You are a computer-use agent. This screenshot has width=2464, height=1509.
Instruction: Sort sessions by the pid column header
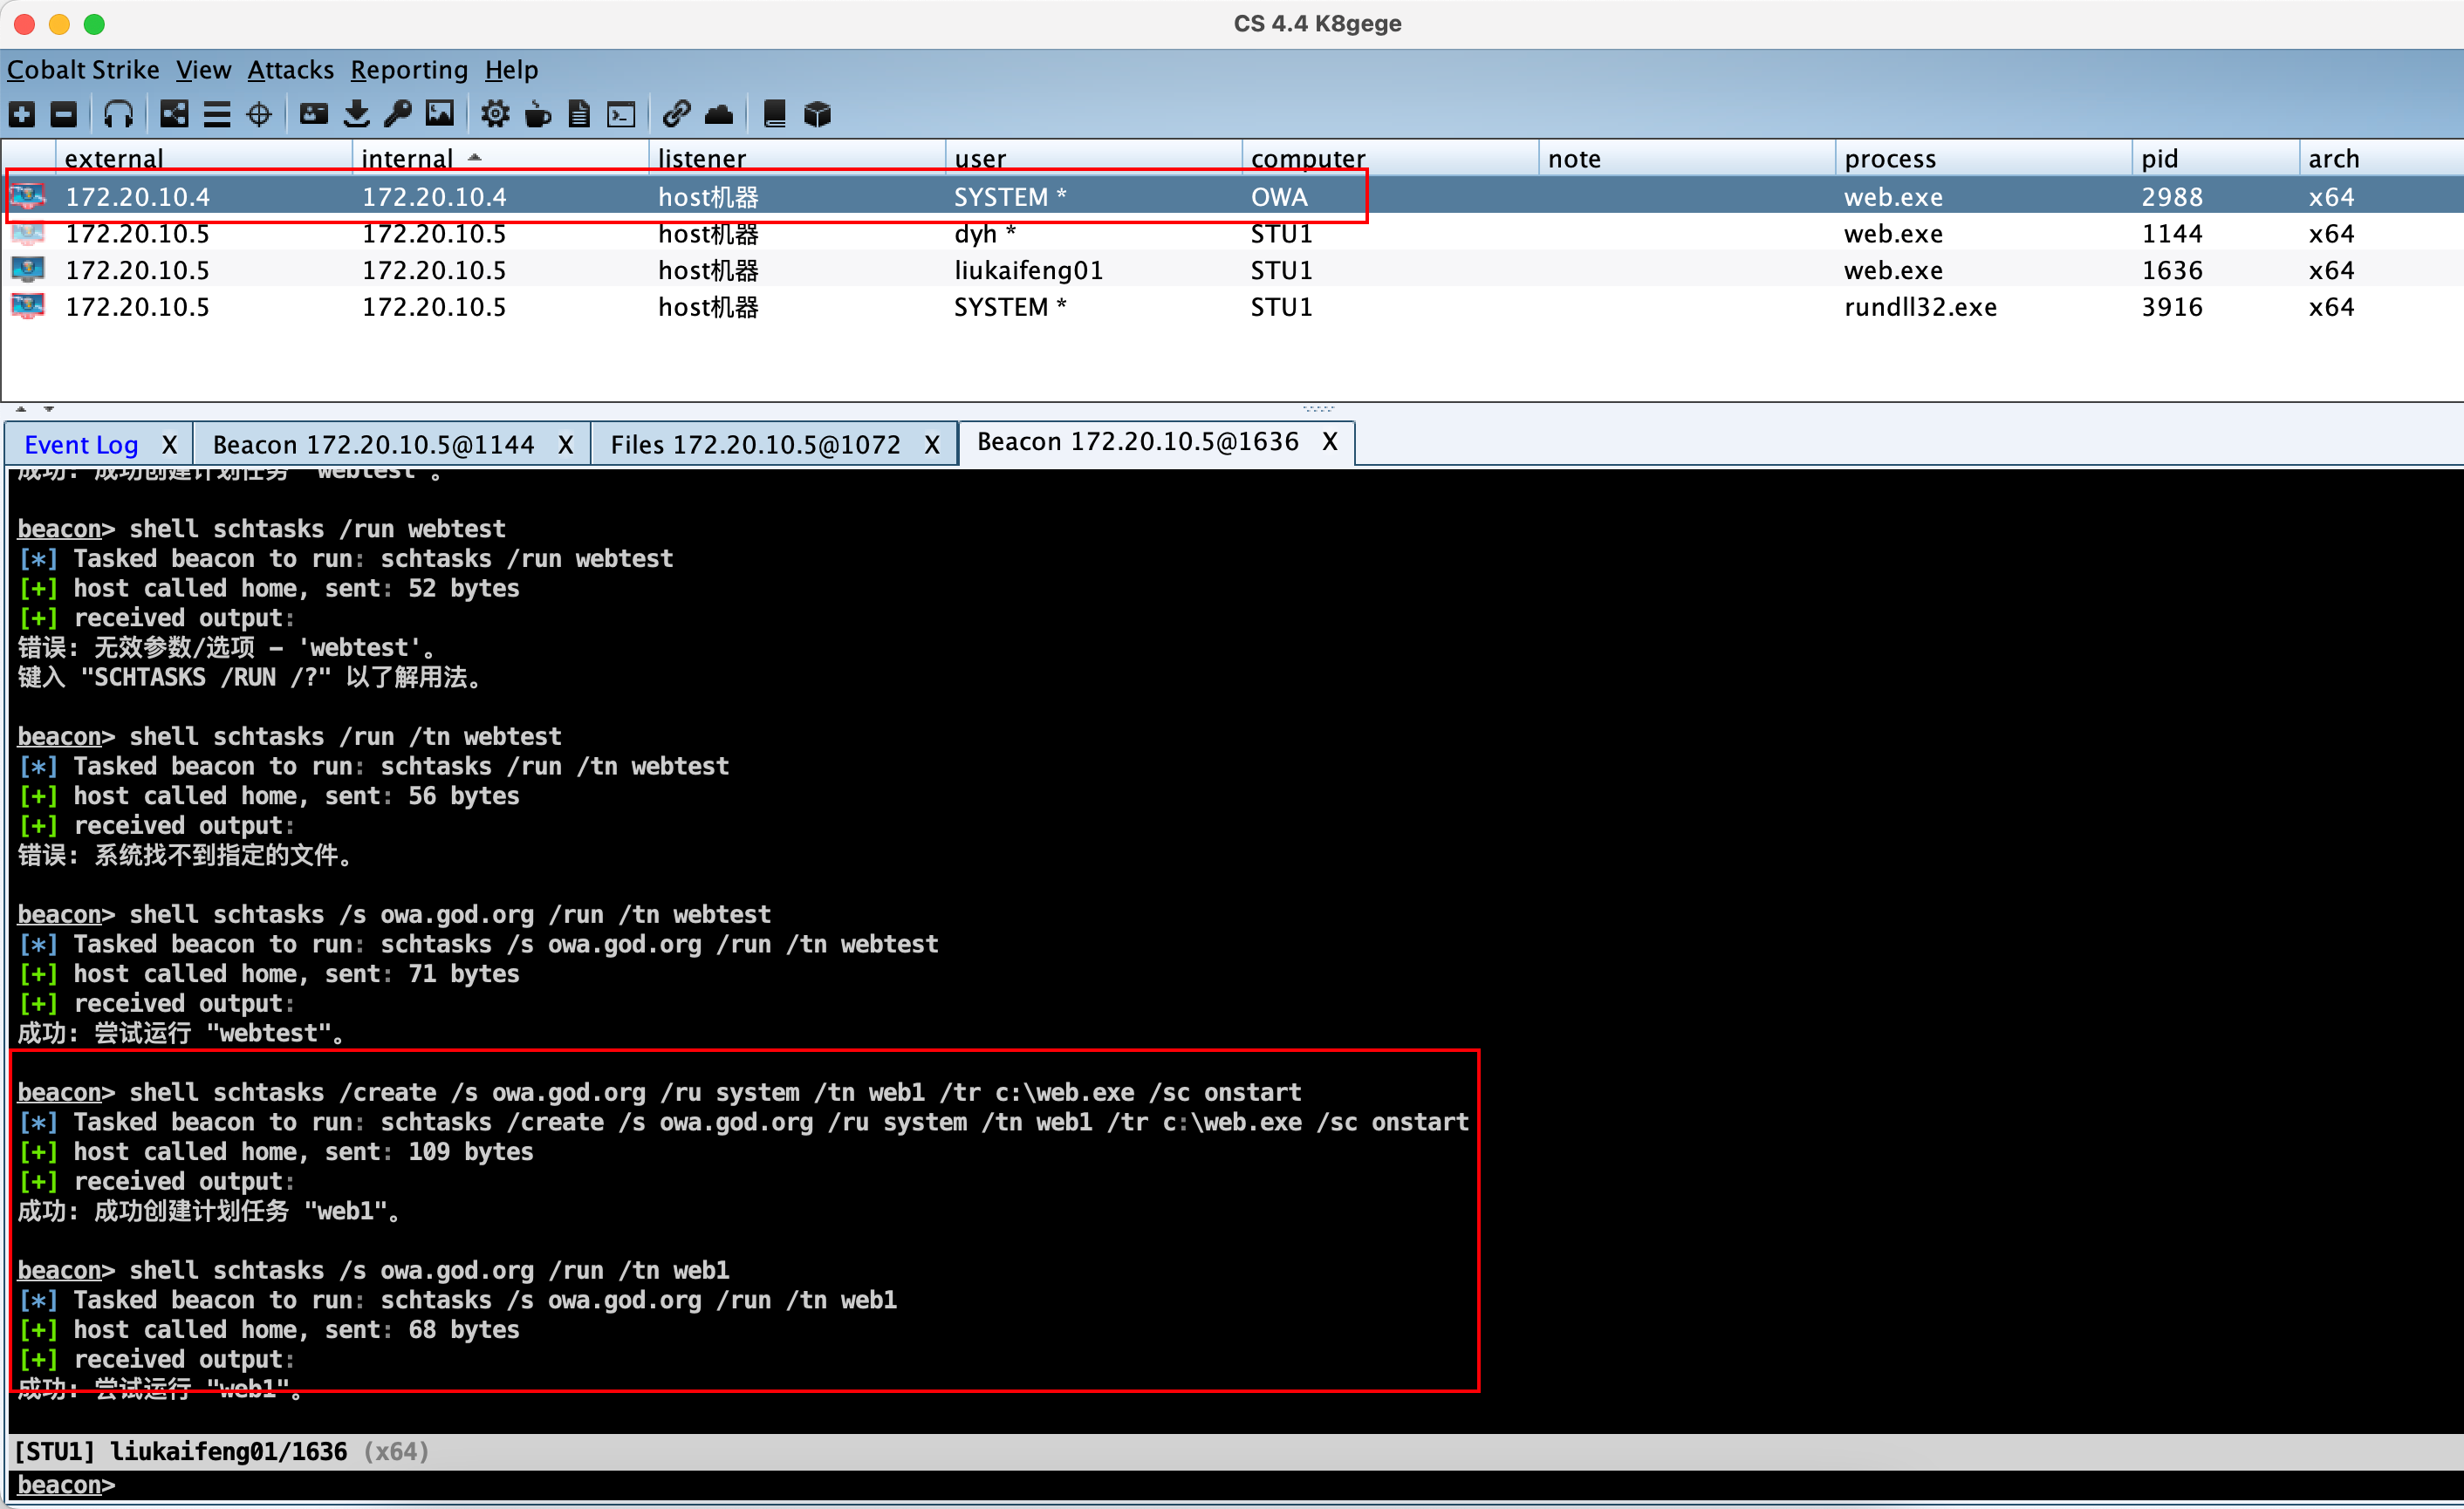pos(2215,158)
